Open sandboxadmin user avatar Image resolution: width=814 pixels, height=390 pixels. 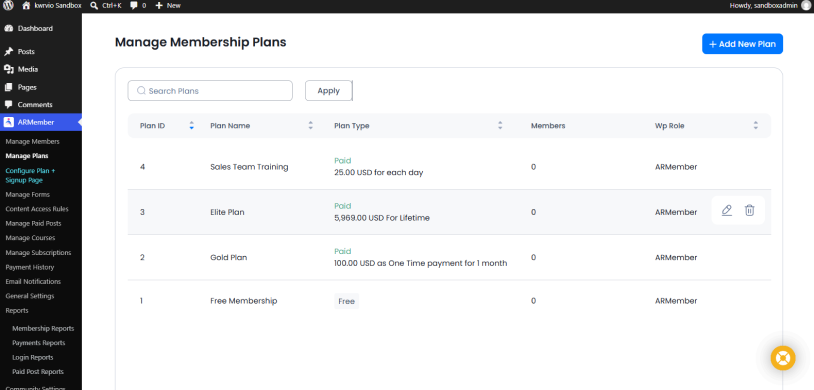[x=805, y=6]
